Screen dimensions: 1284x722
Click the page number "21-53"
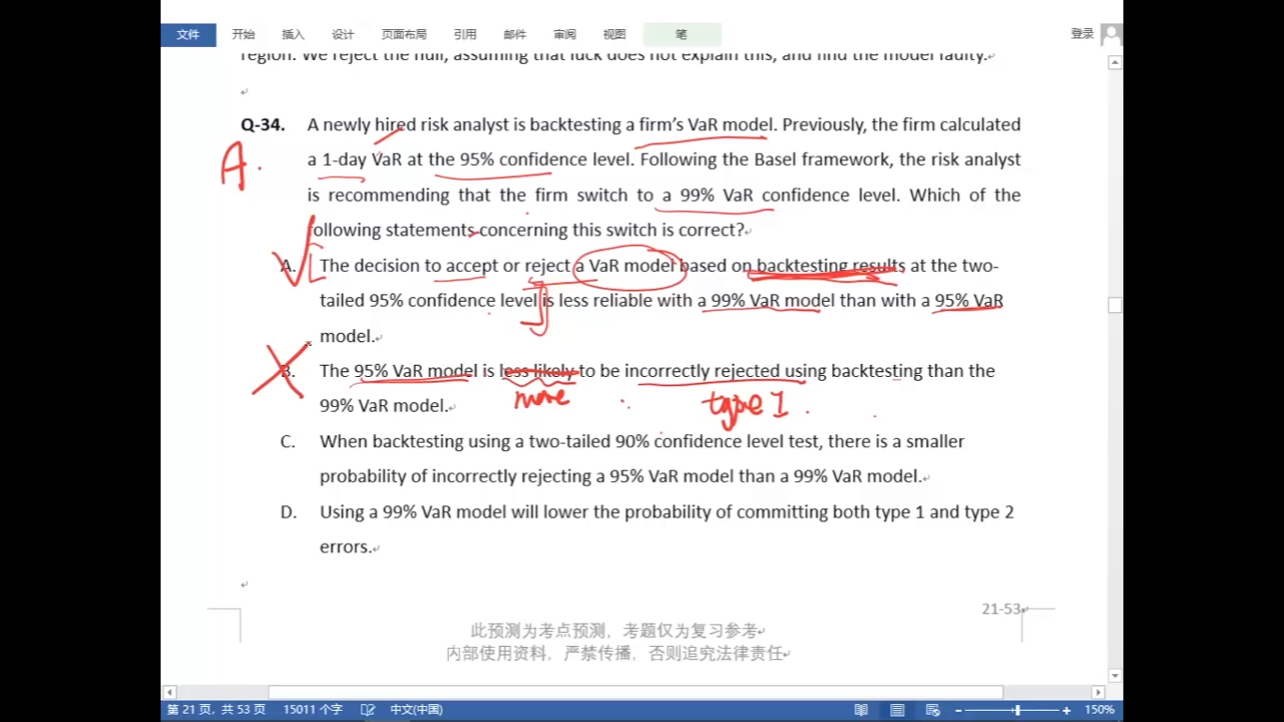click(1001, 609)
